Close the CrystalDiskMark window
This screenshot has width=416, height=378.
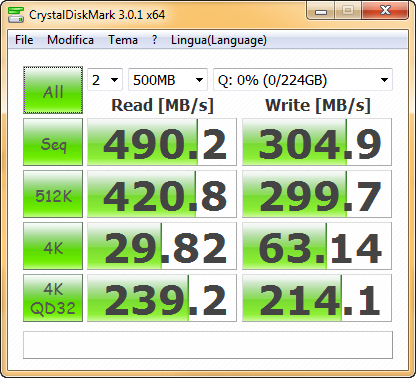(385, 11)
